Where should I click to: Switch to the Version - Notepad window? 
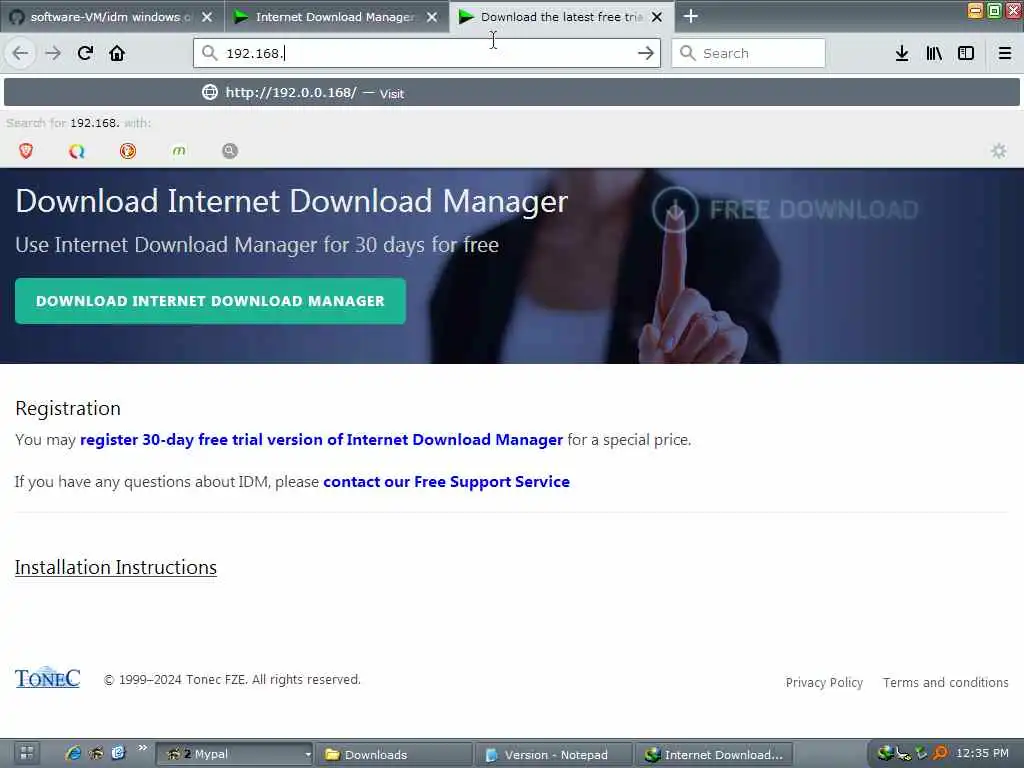pos(554,754)
